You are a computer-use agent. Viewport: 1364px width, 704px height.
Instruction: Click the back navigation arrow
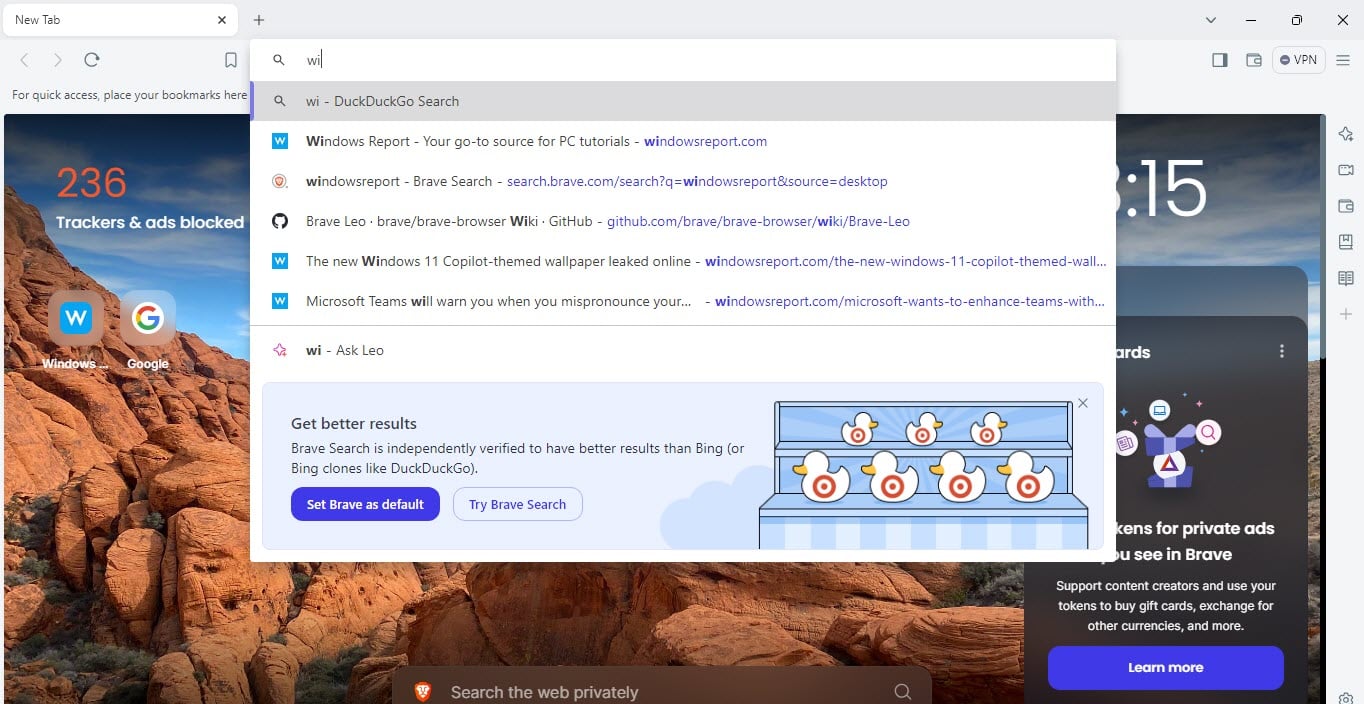25,60
